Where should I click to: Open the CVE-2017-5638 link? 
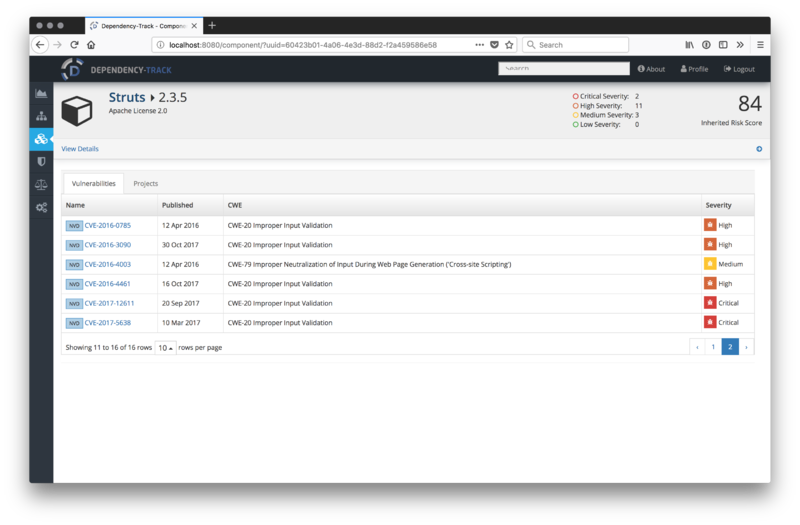pyautogui.click(x=108, y=322)
